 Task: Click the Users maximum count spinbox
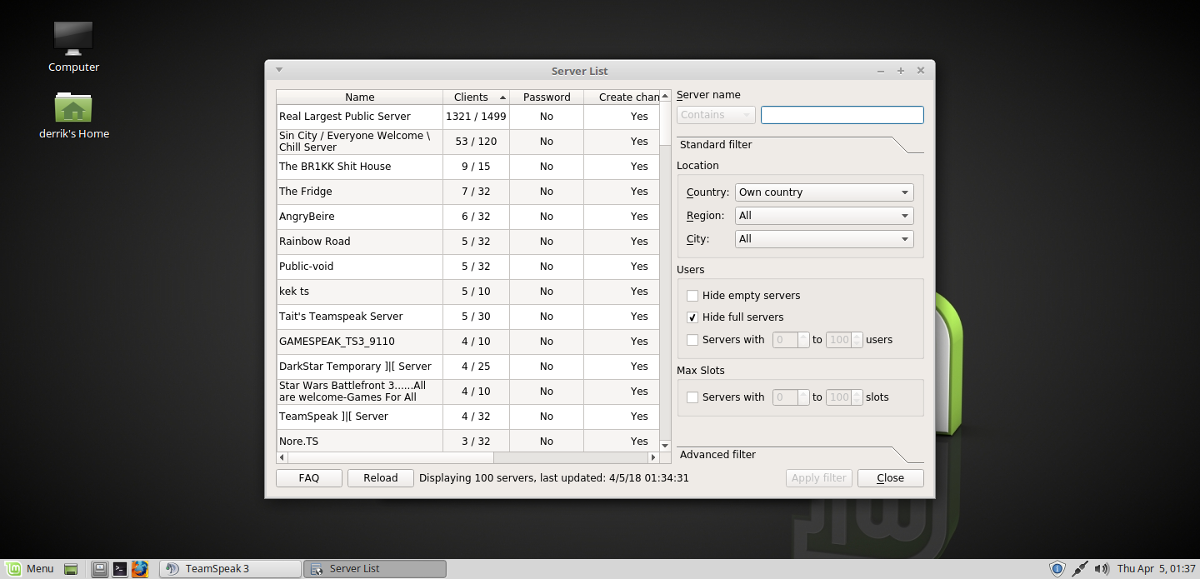coord(844,340)
